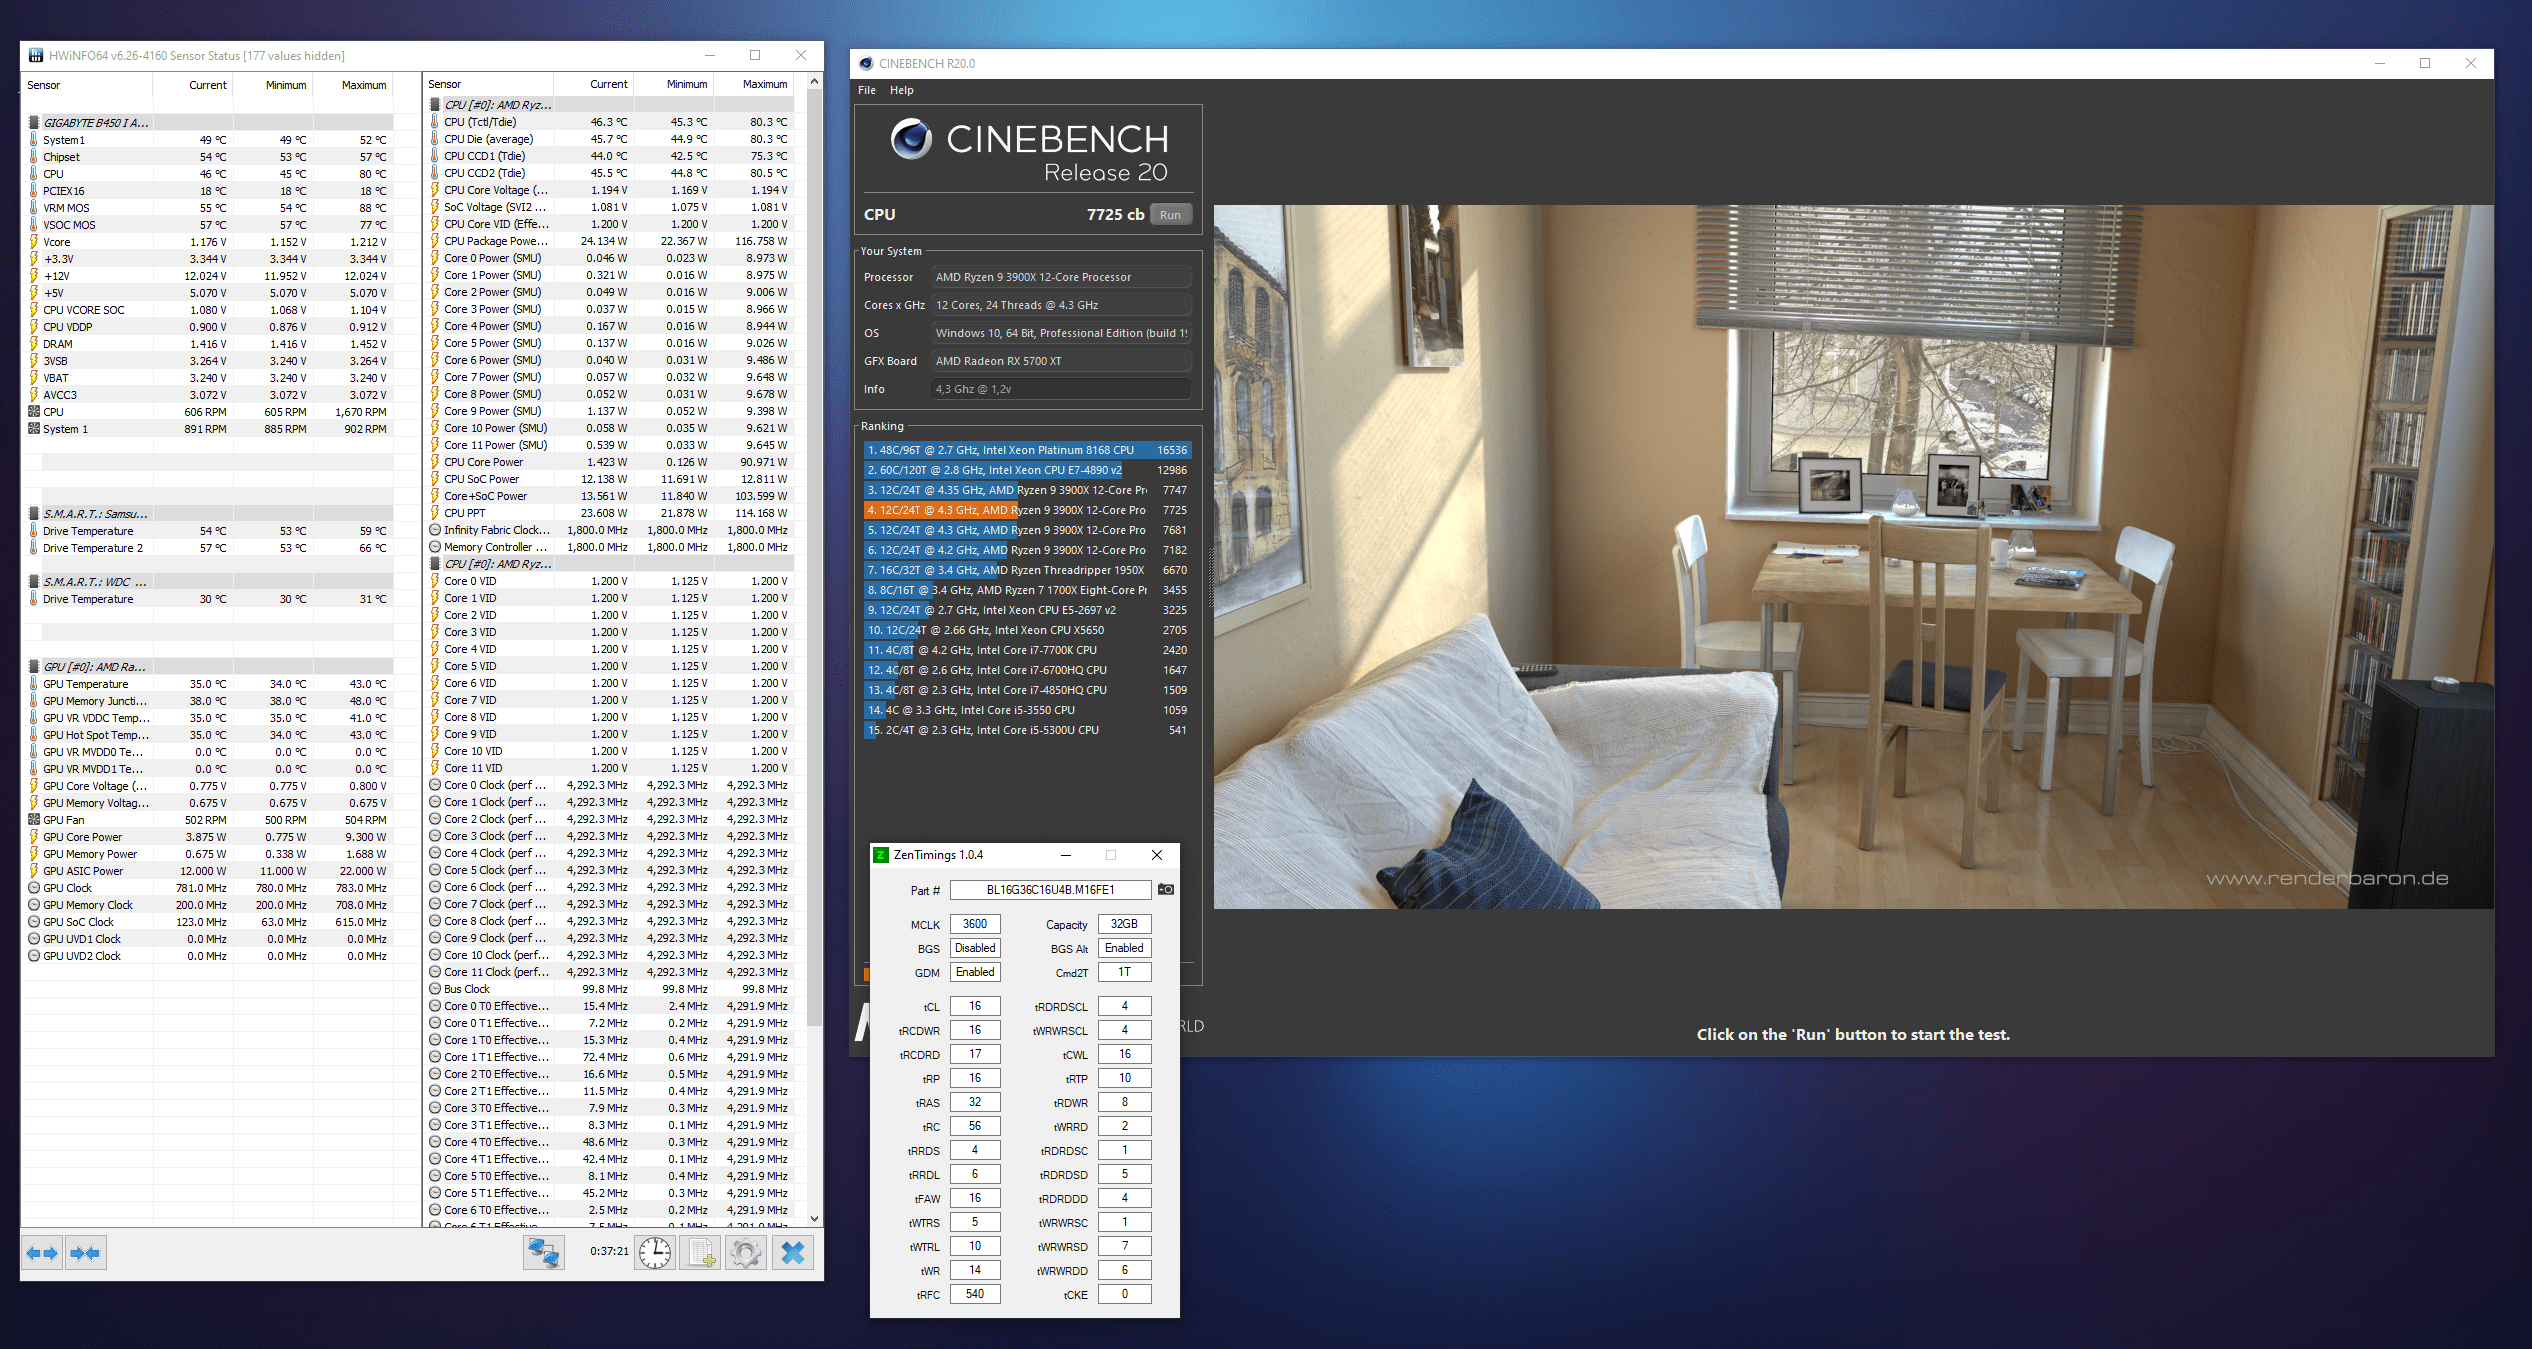This screenshot has height=1349, width=2532.
Task: Click the Cinebench title bar app icon
Action: pyautogui.click(x=866, y=63)
